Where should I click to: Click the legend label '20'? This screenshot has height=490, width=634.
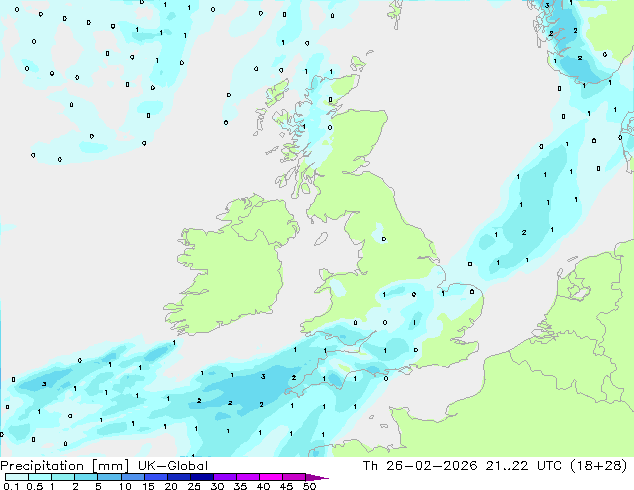[171, 486]
